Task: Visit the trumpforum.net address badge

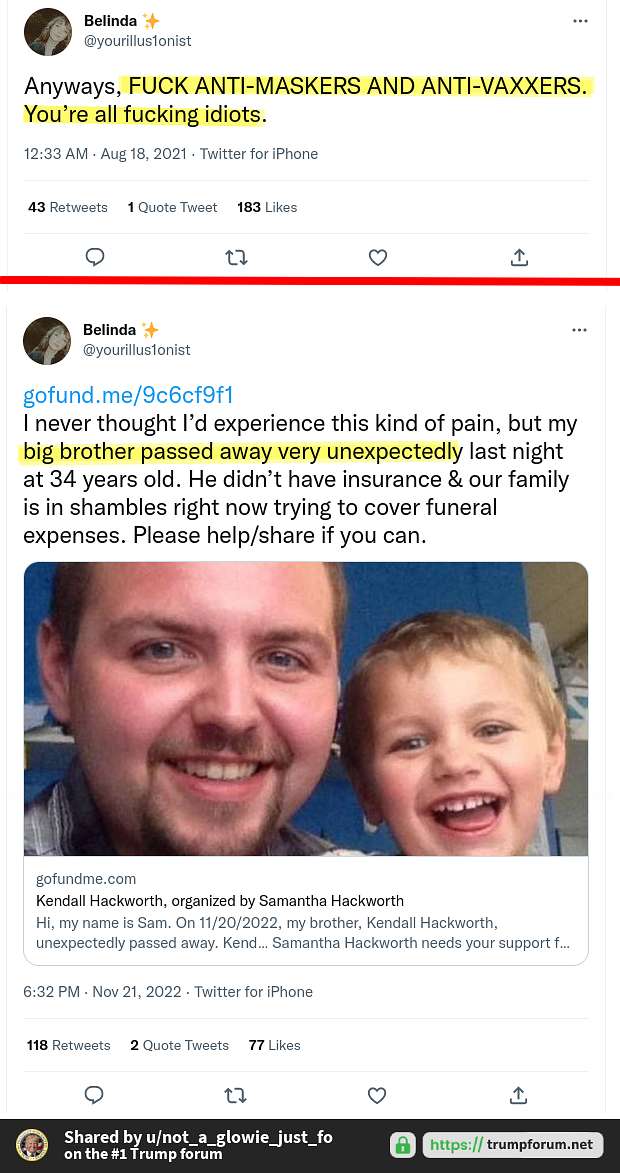Action: click(x=513, y=1145)
